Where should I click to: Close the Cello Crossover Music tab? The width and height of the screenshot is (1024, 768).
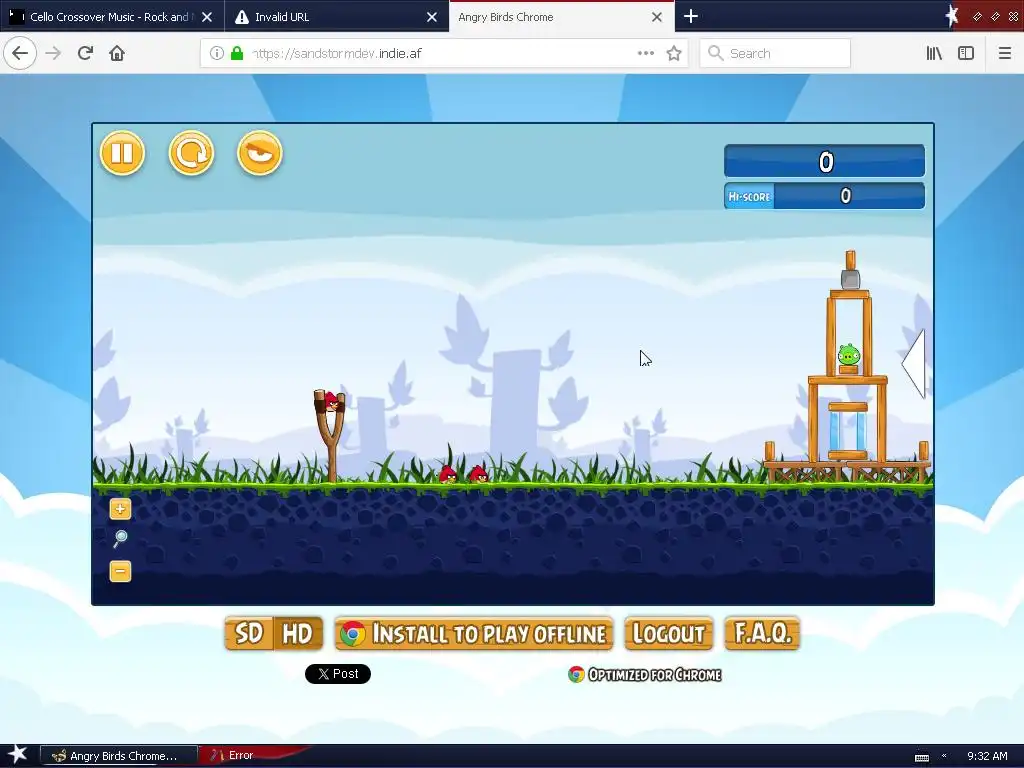point(207,17)
